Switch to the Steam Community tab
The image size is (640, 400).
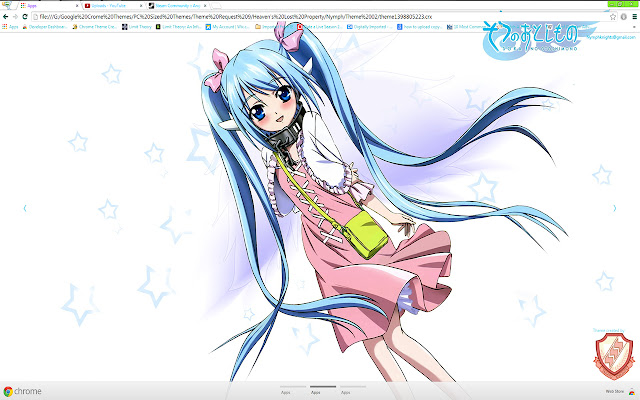click(177, 6)
